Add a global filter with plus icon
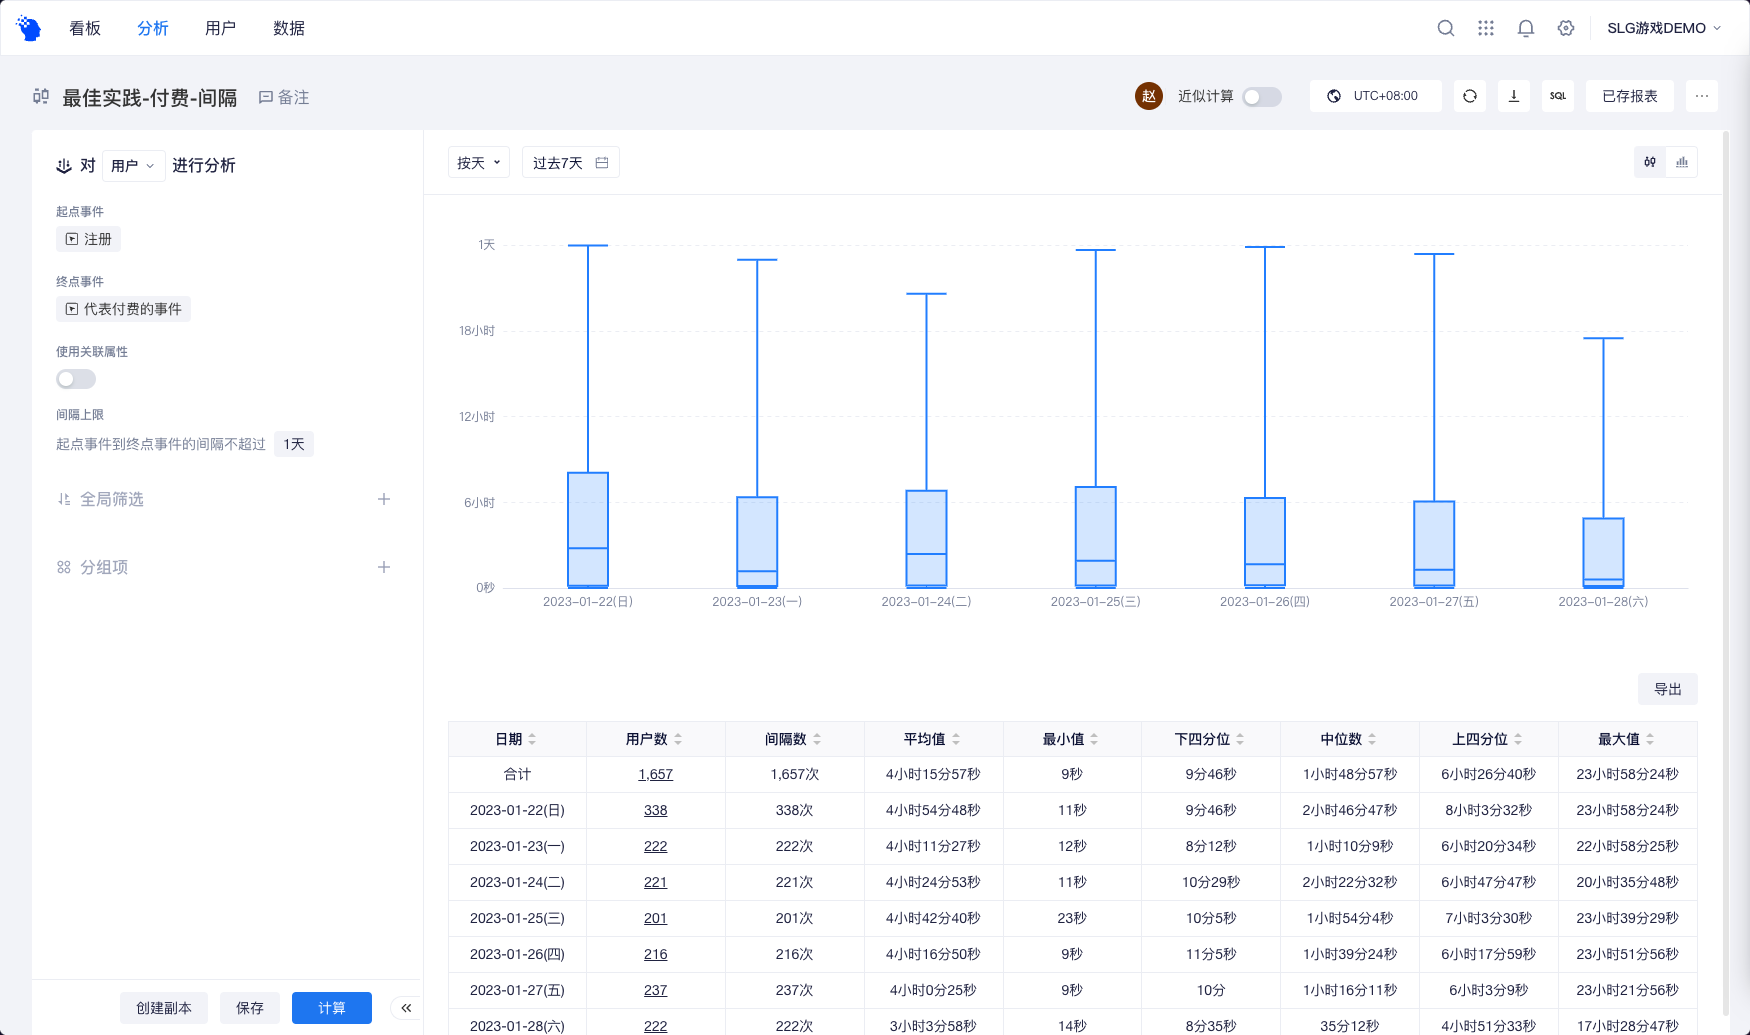The image size is (1750, 1035). (x=384, y=499)
